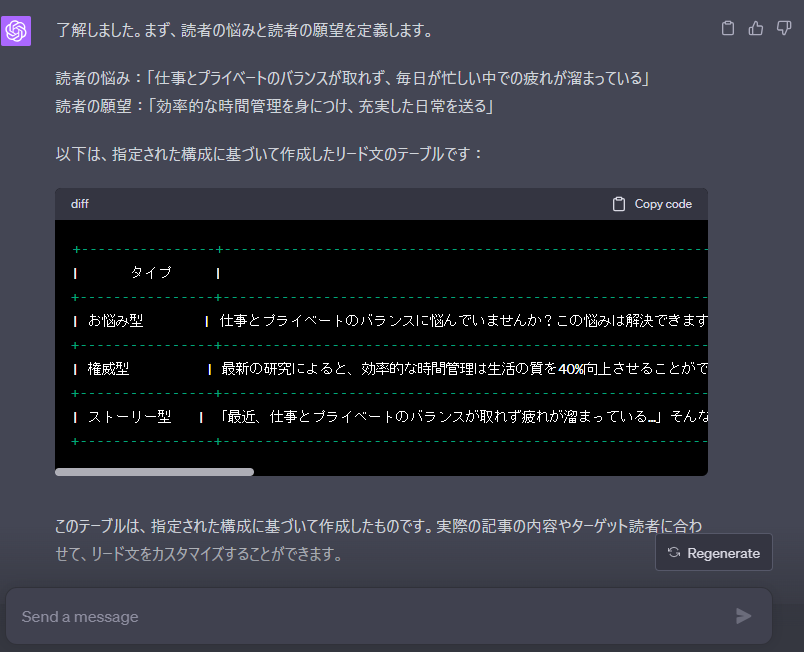
Task: Click the '権威型' row label
Action: tap(108, 369)
